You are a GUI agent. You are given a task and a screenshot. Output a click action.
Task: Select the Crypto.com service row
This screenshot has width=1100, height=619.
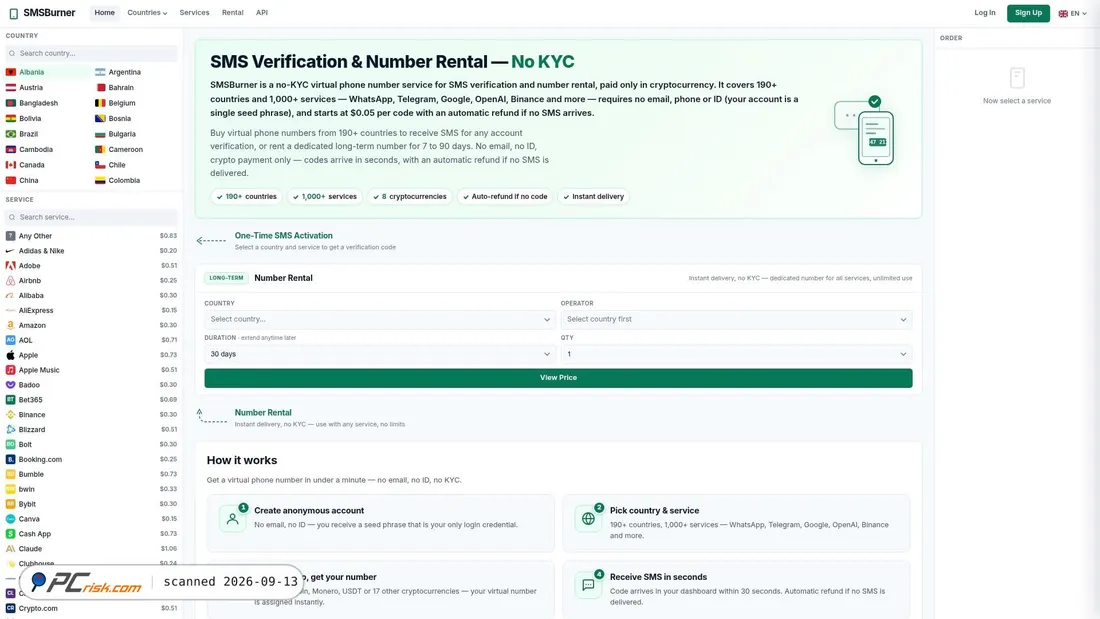pyautogui.click(x=91, y=608)
